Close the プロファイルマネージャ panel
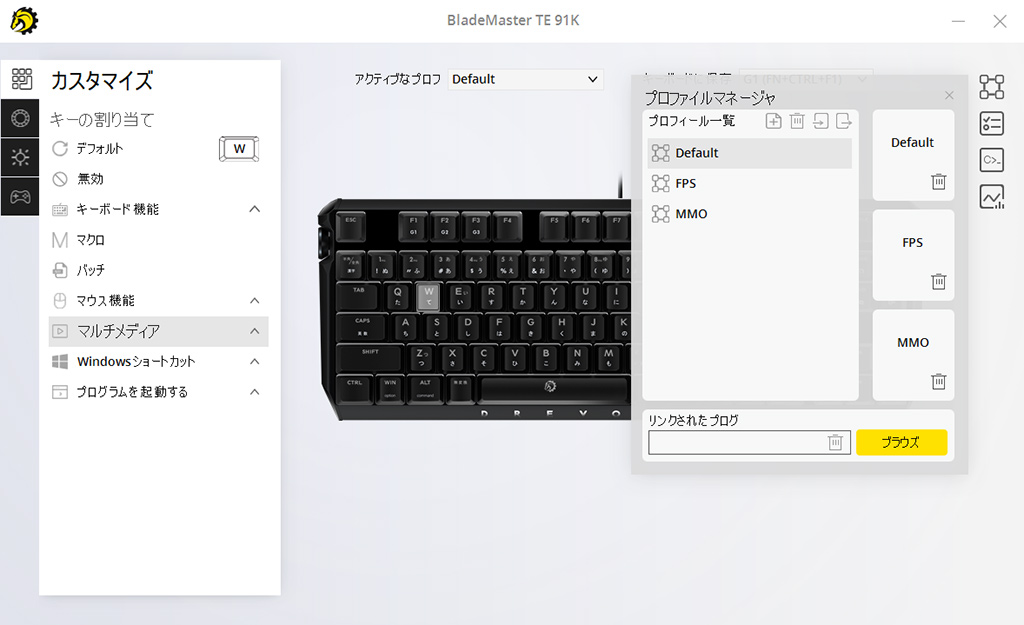Image resolution: width=1024 pixels, height=625 pixels. pyautogui.click(x=949, y=95)
